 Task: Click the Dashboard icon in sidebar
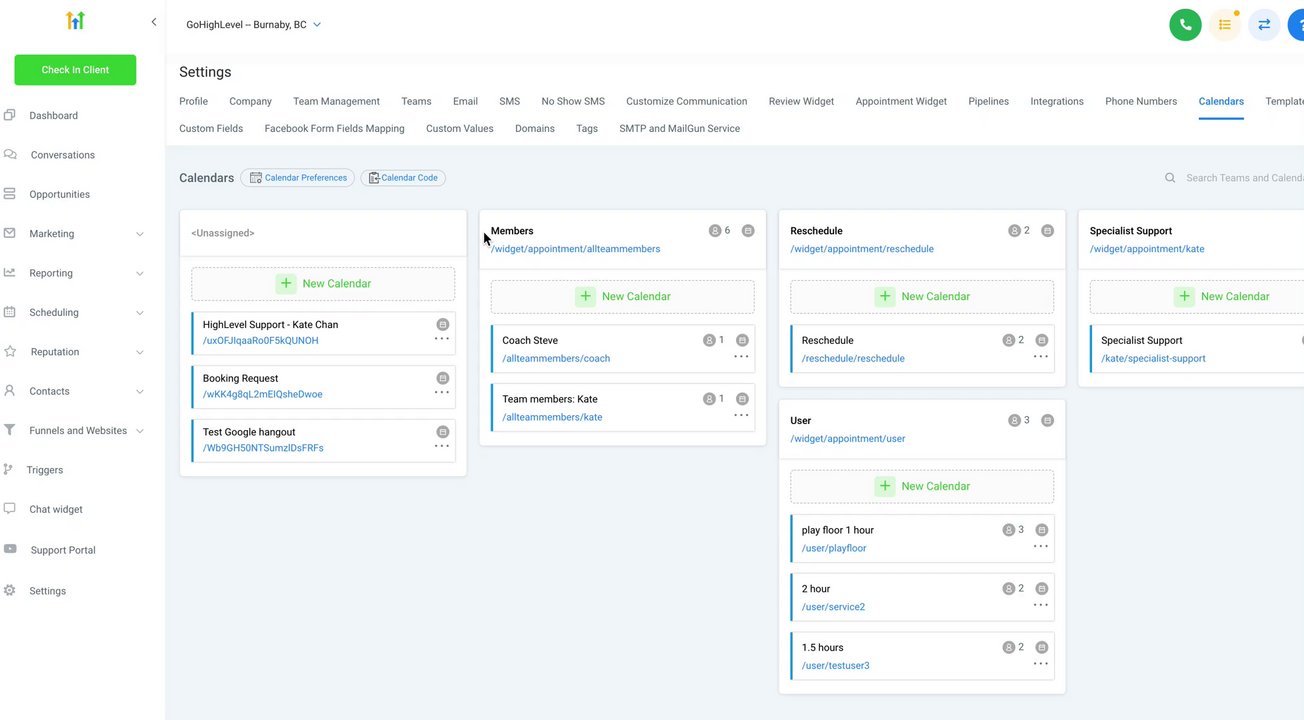[x=10, y=115]
